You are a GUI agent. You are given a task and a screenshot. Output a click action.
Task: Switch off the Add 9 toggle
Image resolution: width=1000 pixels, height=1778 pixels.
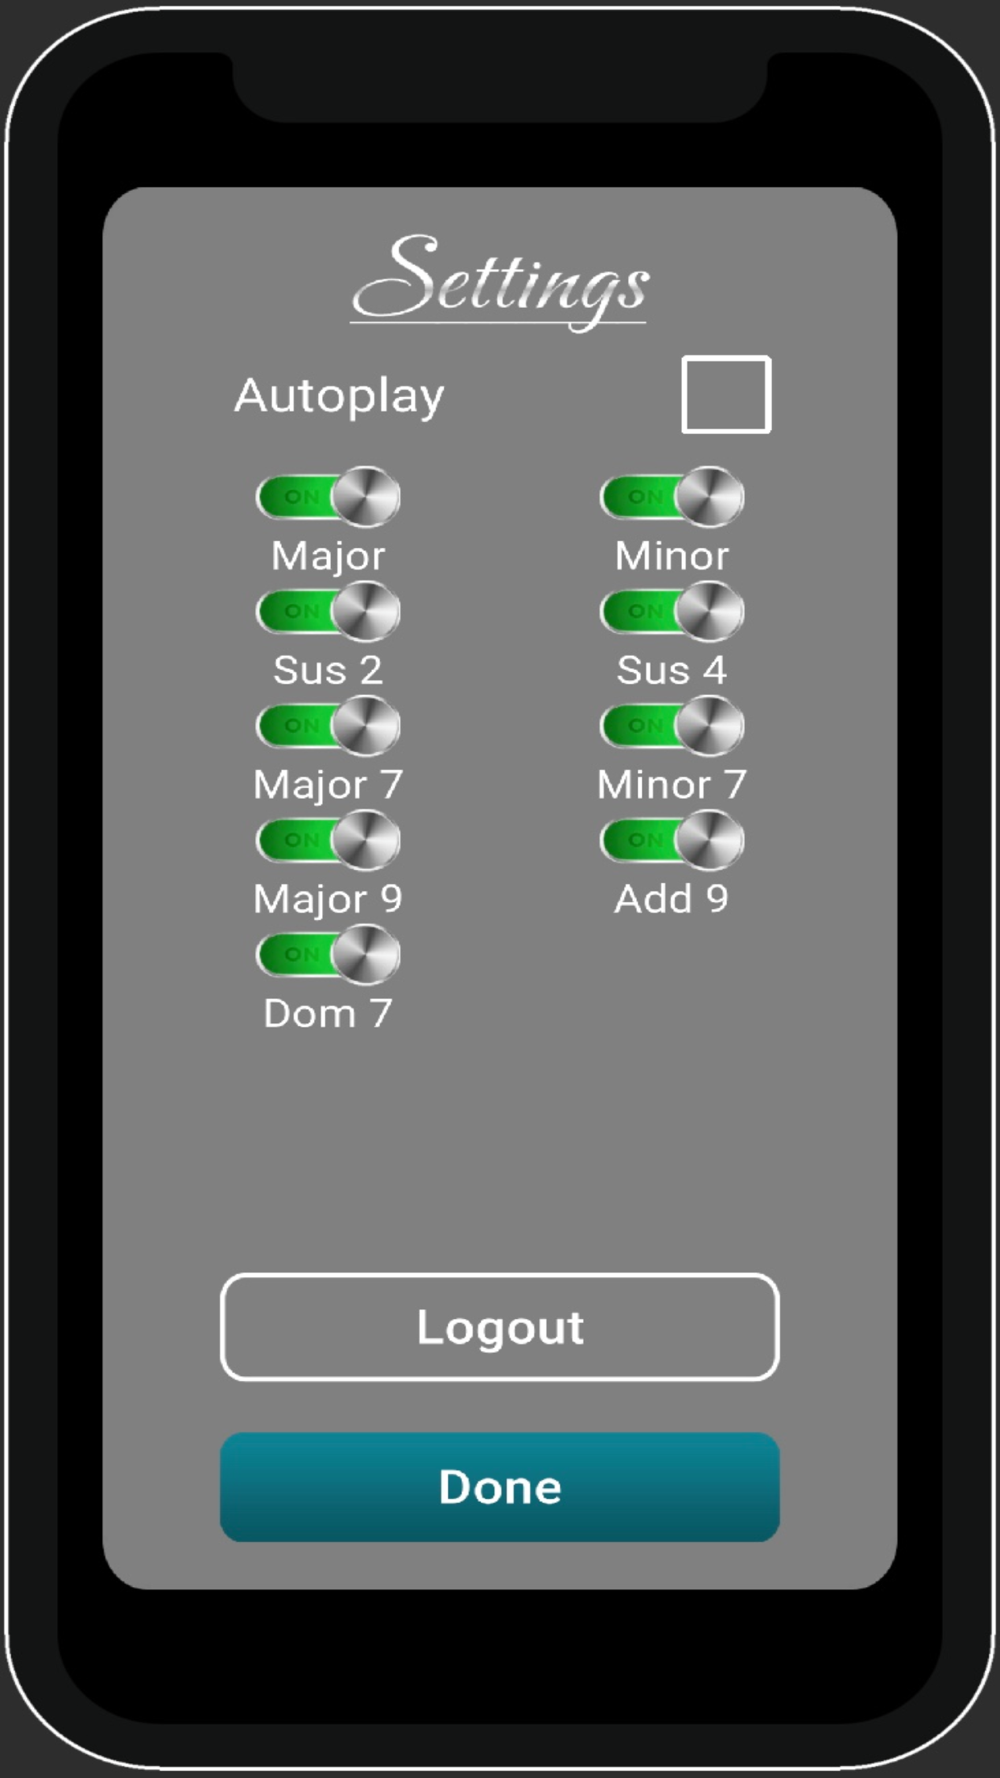tap(672, 840)
